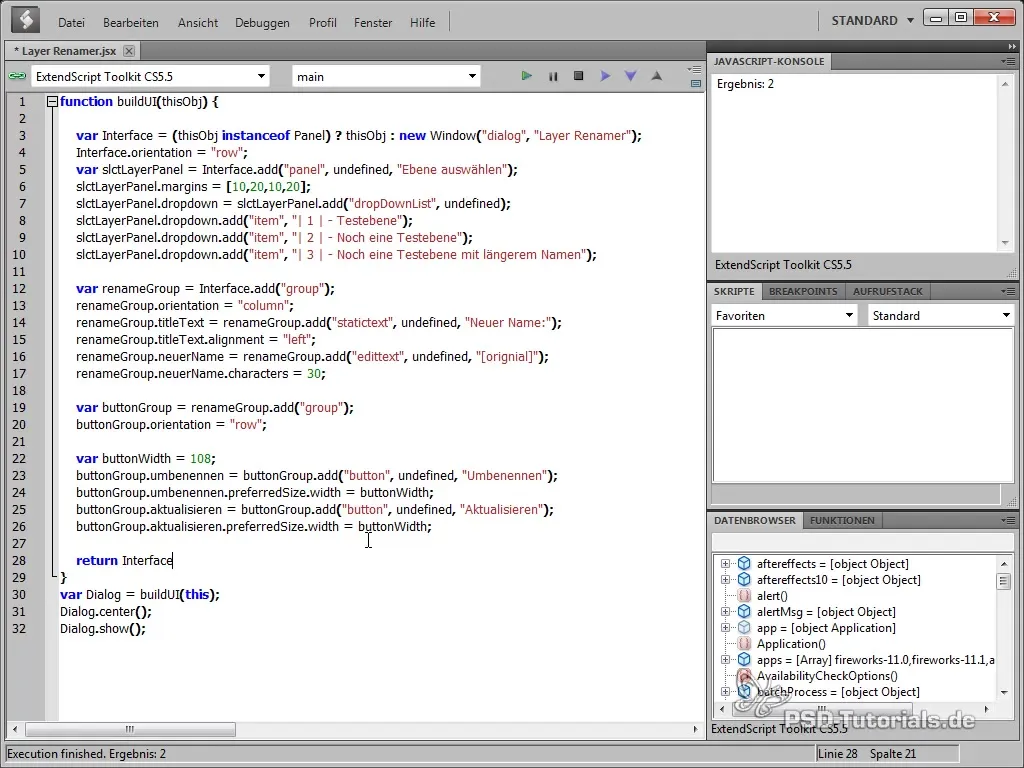1024x768 pixels.
Task: Select the Datenbrowser tab
Action: 755,520
